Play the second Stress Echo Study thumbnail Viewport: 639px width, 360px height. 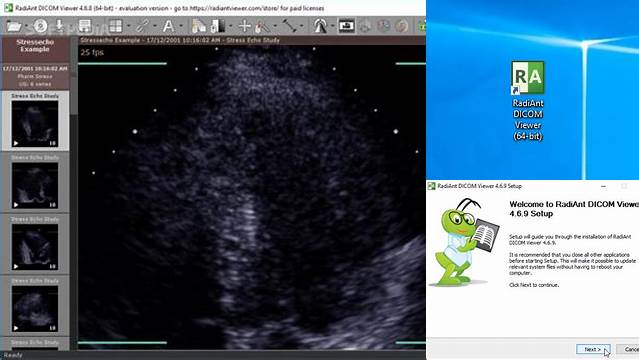(16, 205)
